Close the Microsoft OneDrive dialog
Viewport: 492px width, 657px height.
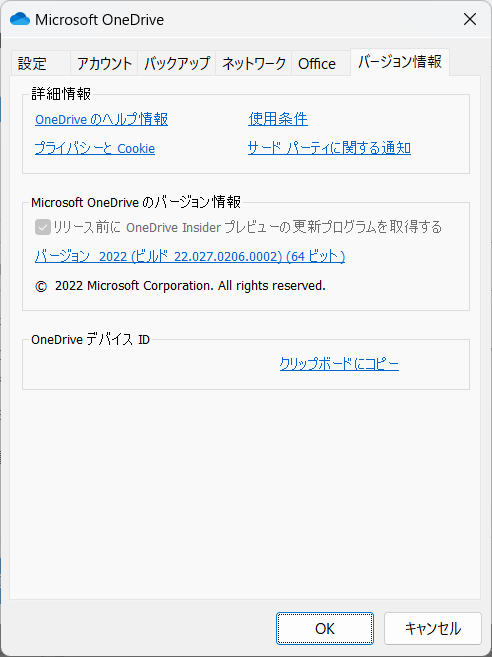[469, 19]
